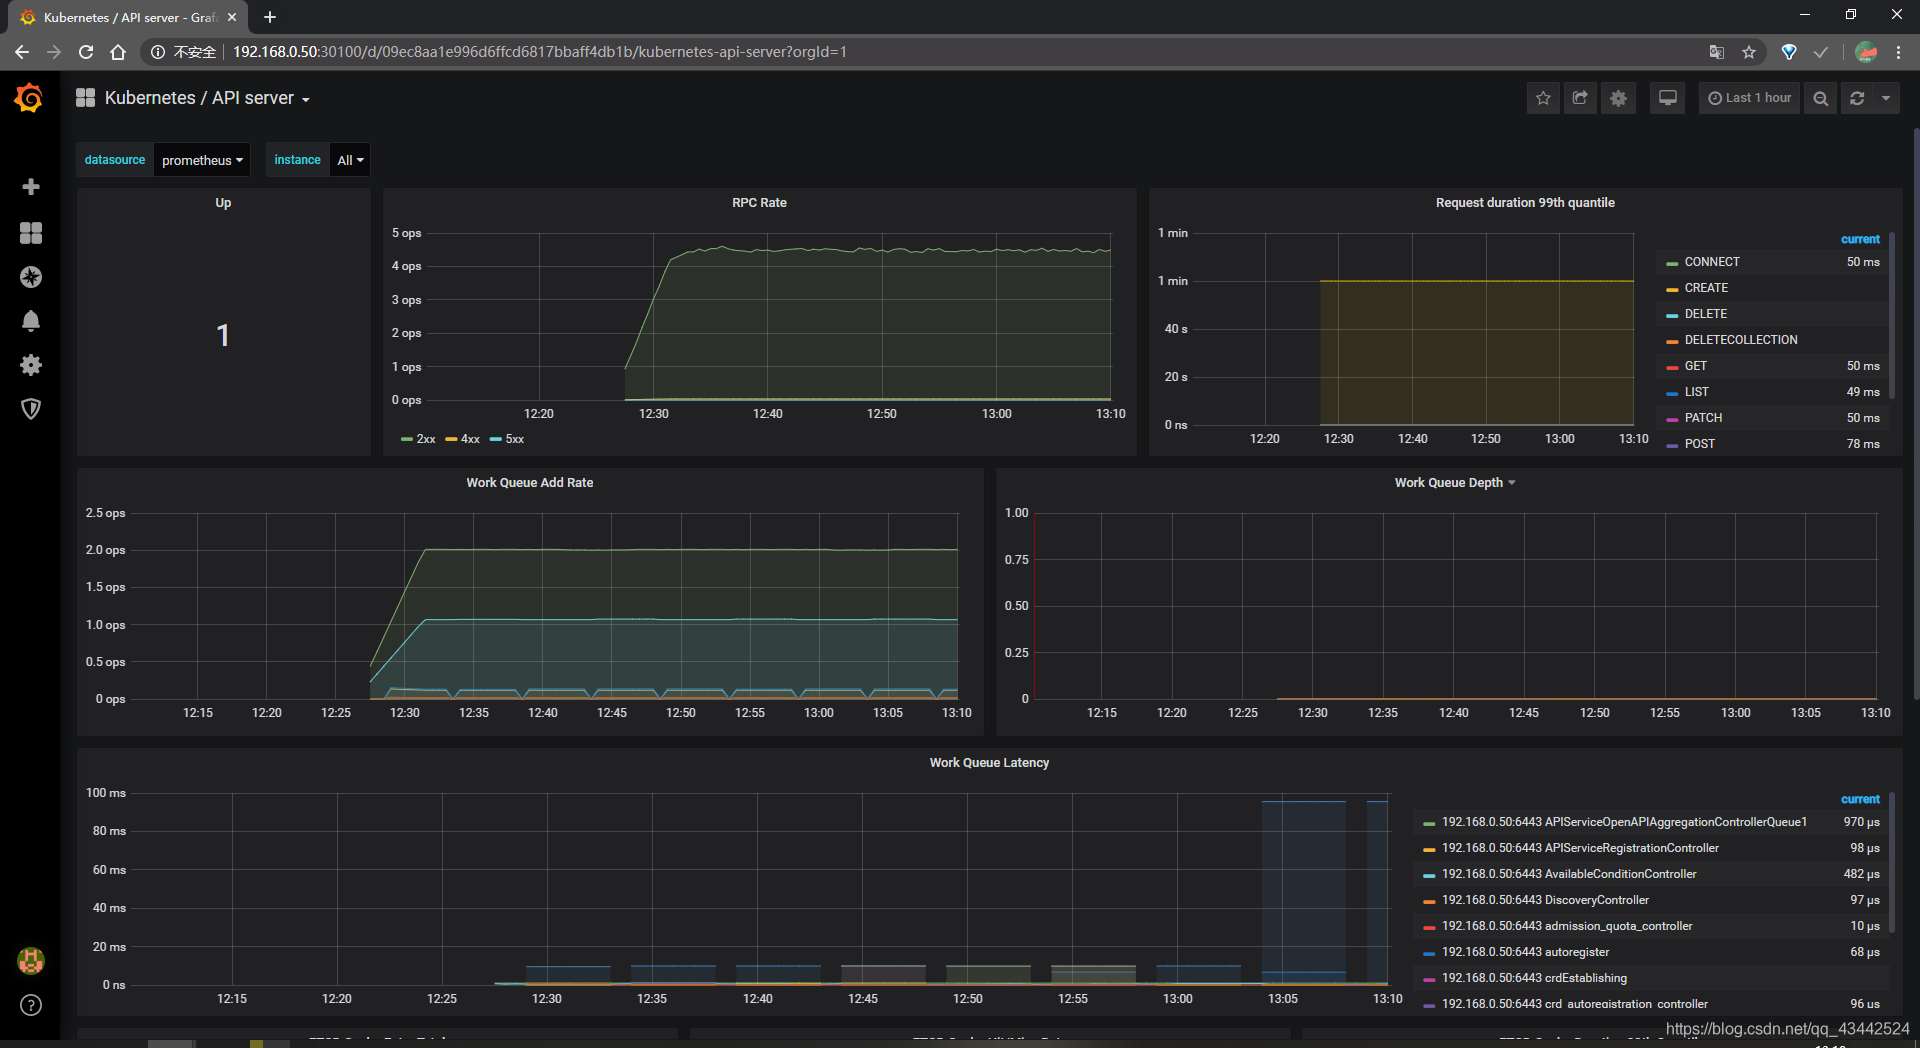This screenshot has height=1048, width=1920.
Task: Toggle the LIST legend series
Action: click(1696, 392)
